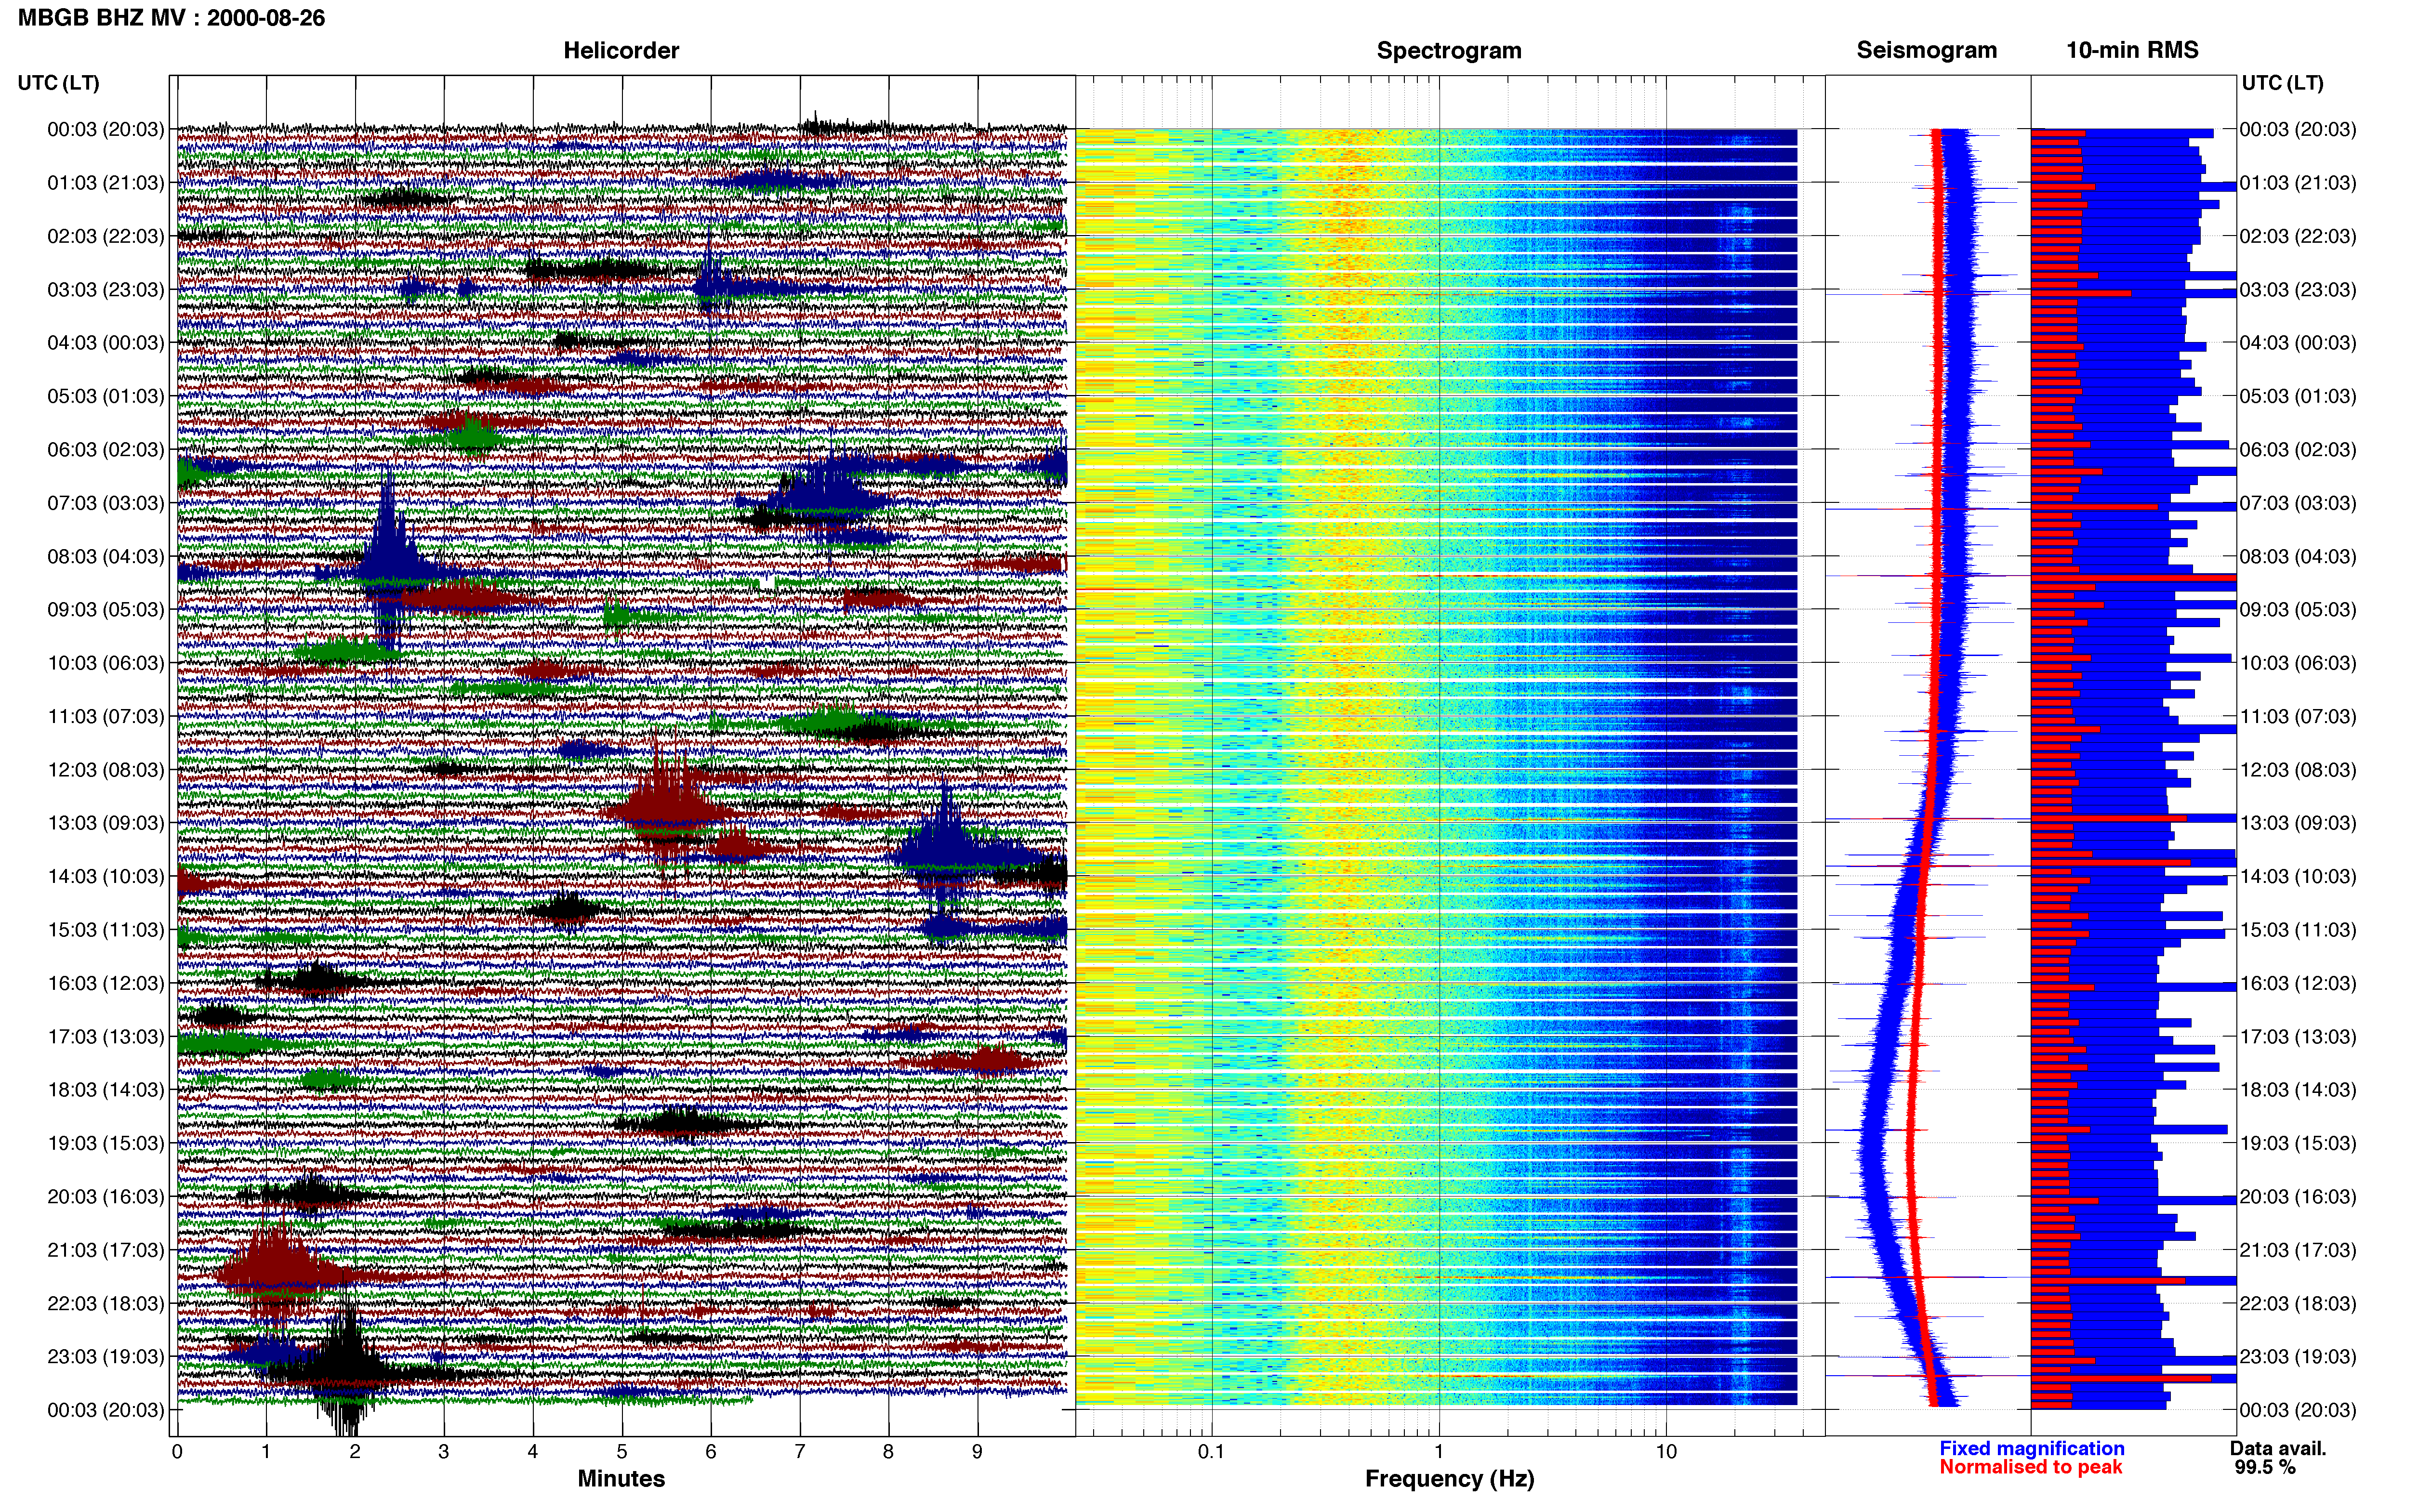Image resolution: width=2418 pixels, height=1512 pixels.
Task: Click the 'Spectrogram' panel heading
Action: pyautogui.click(x=1449, y=50)
